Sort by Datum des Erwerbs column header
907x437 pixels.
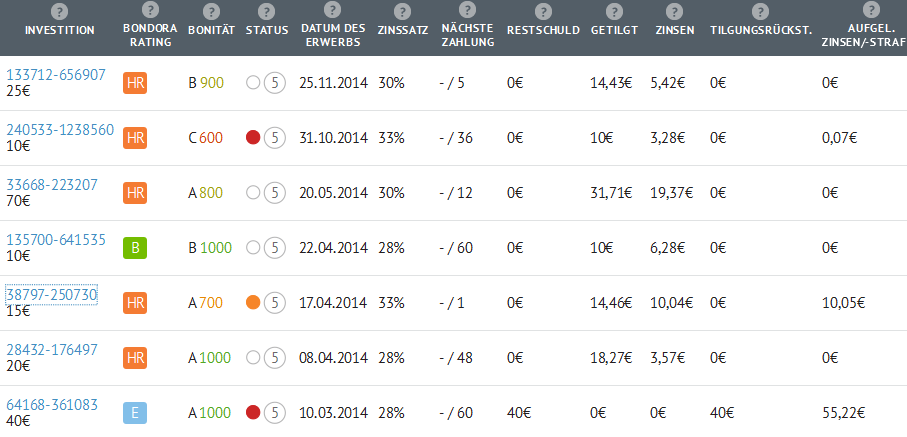(333, 36)
